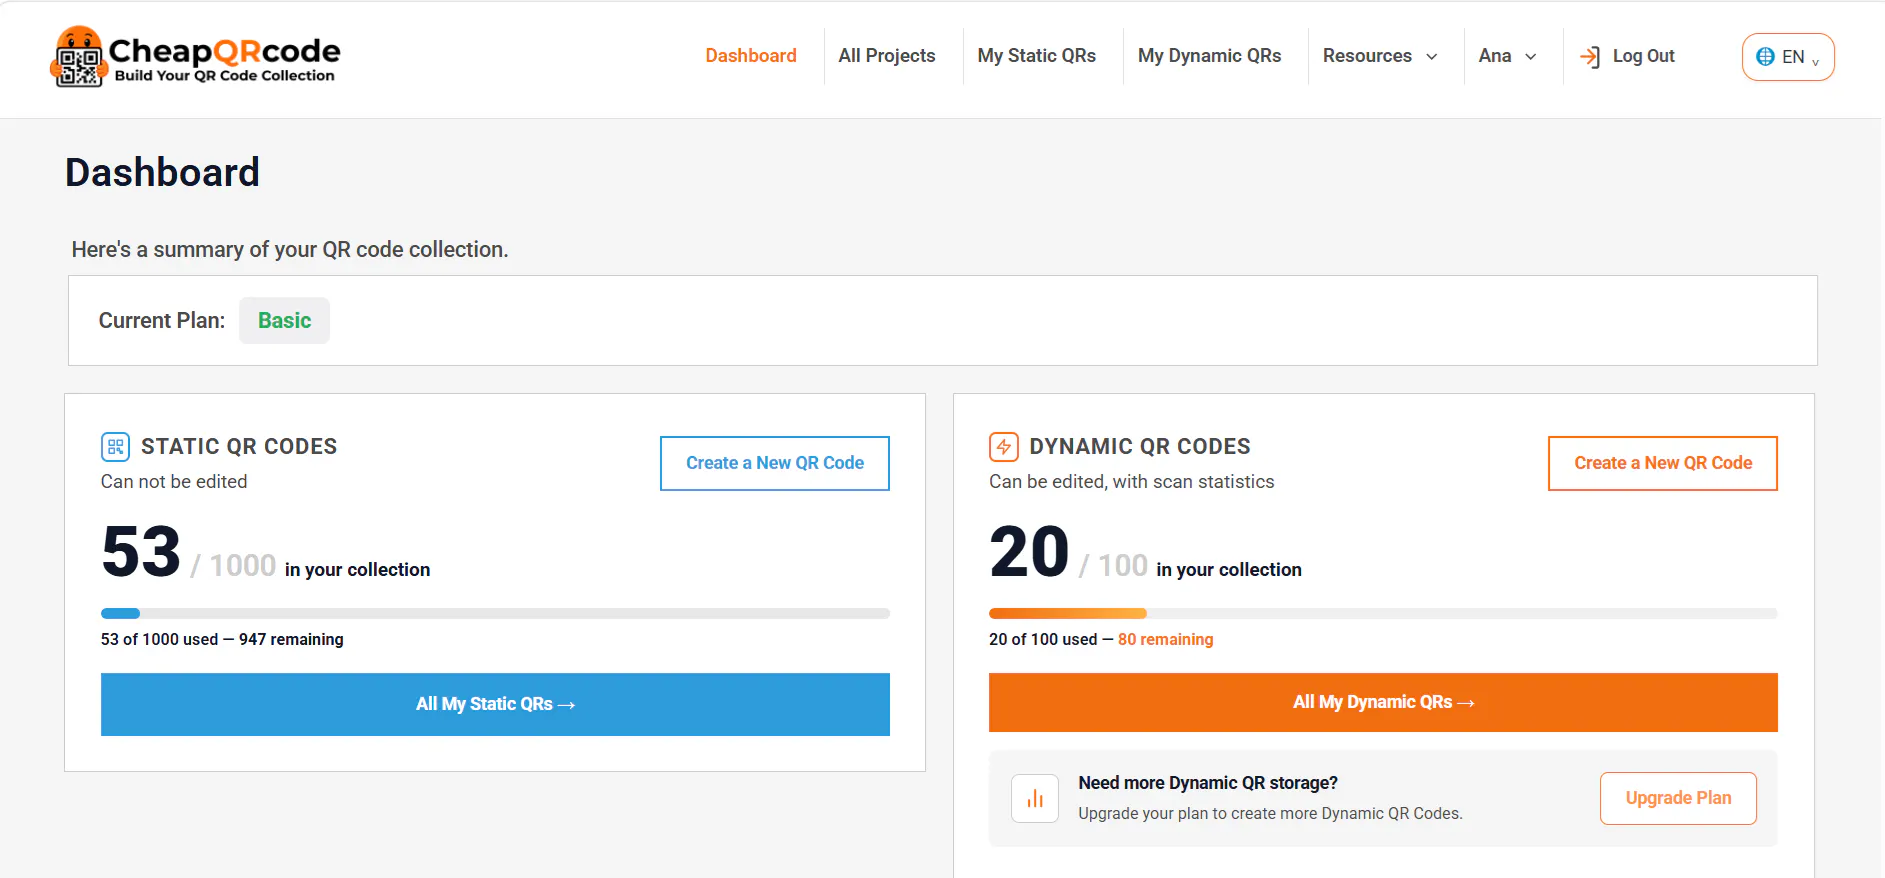The height and width of the screenshot is (878, 1885).
Task: Click the static QR codes grid icon
Action: [x=115, y=446]
